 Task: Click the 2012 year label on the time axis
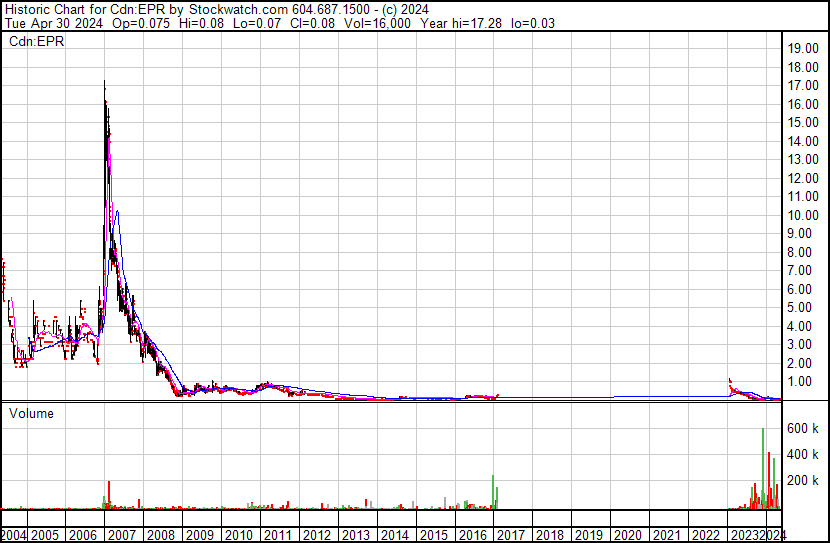pos(317,535)
